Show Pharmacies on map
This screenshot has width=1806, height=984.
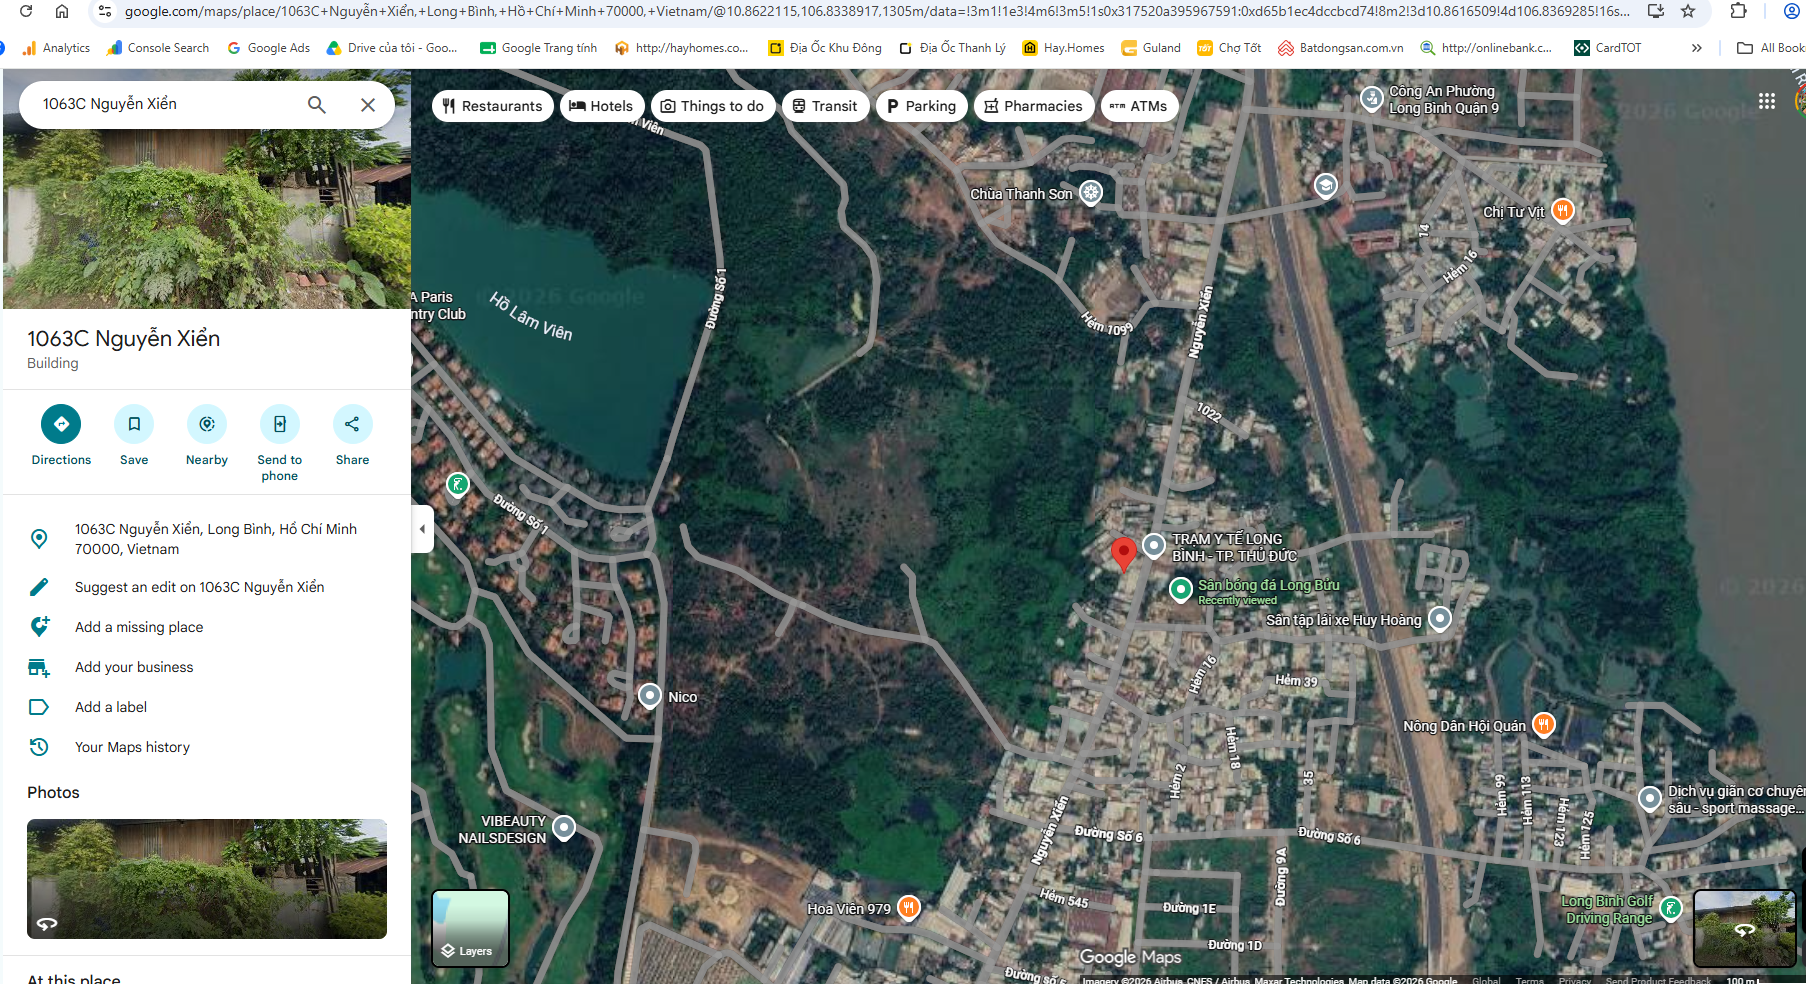1034,106
